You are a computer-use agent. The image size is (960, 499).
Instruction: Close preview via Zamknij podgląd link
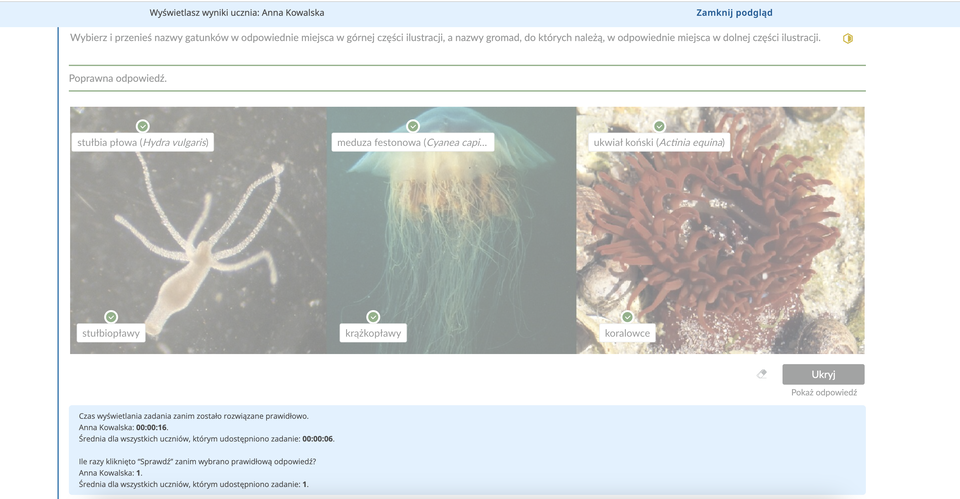pos(734,13)
